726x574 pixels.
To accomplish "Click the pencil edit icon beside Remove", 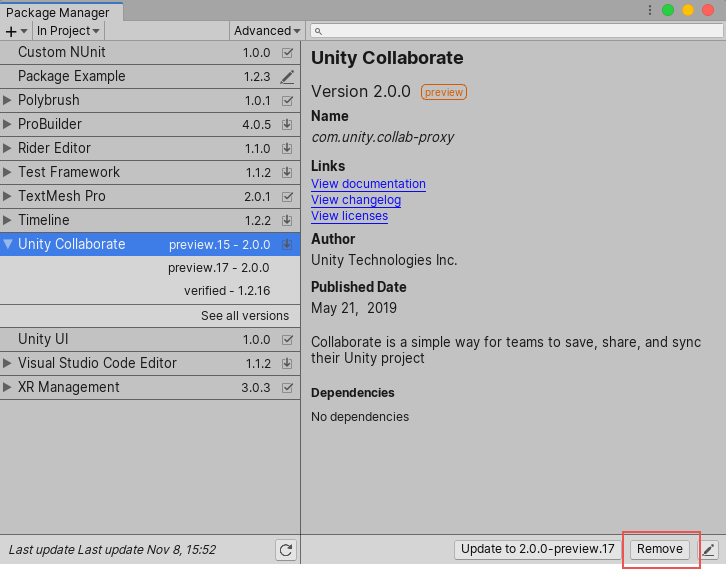I will [x=709, y=549].
